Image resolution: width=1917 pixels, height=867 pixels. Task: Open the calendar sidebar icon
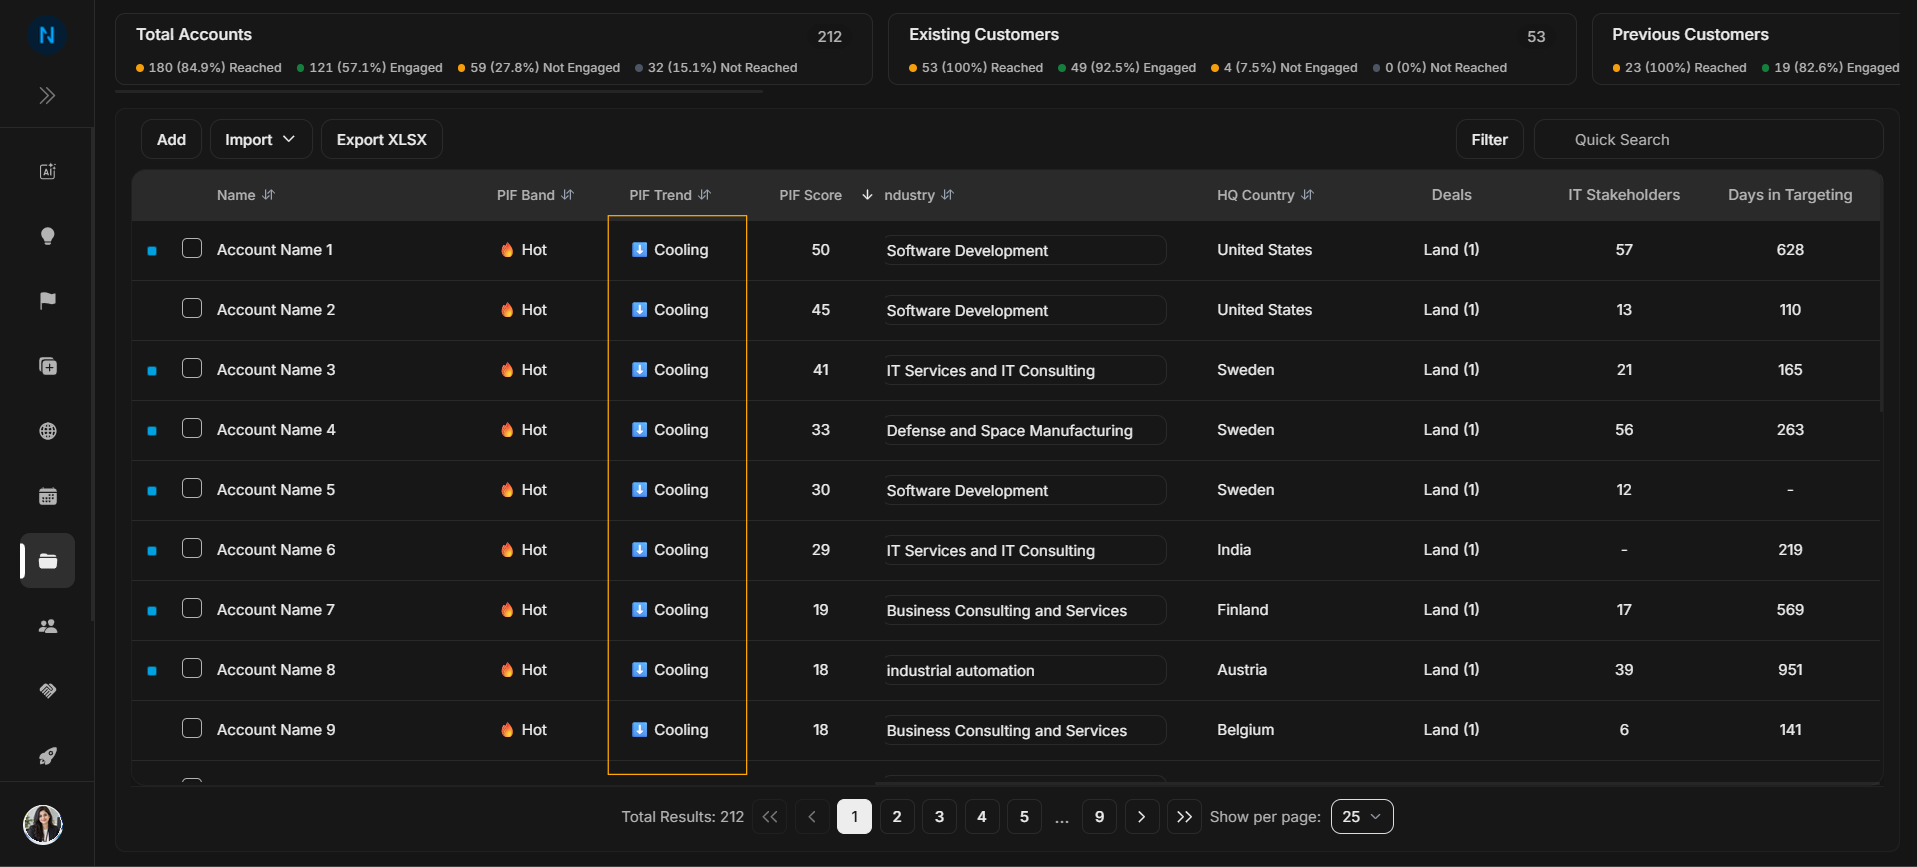pos(47,496)
